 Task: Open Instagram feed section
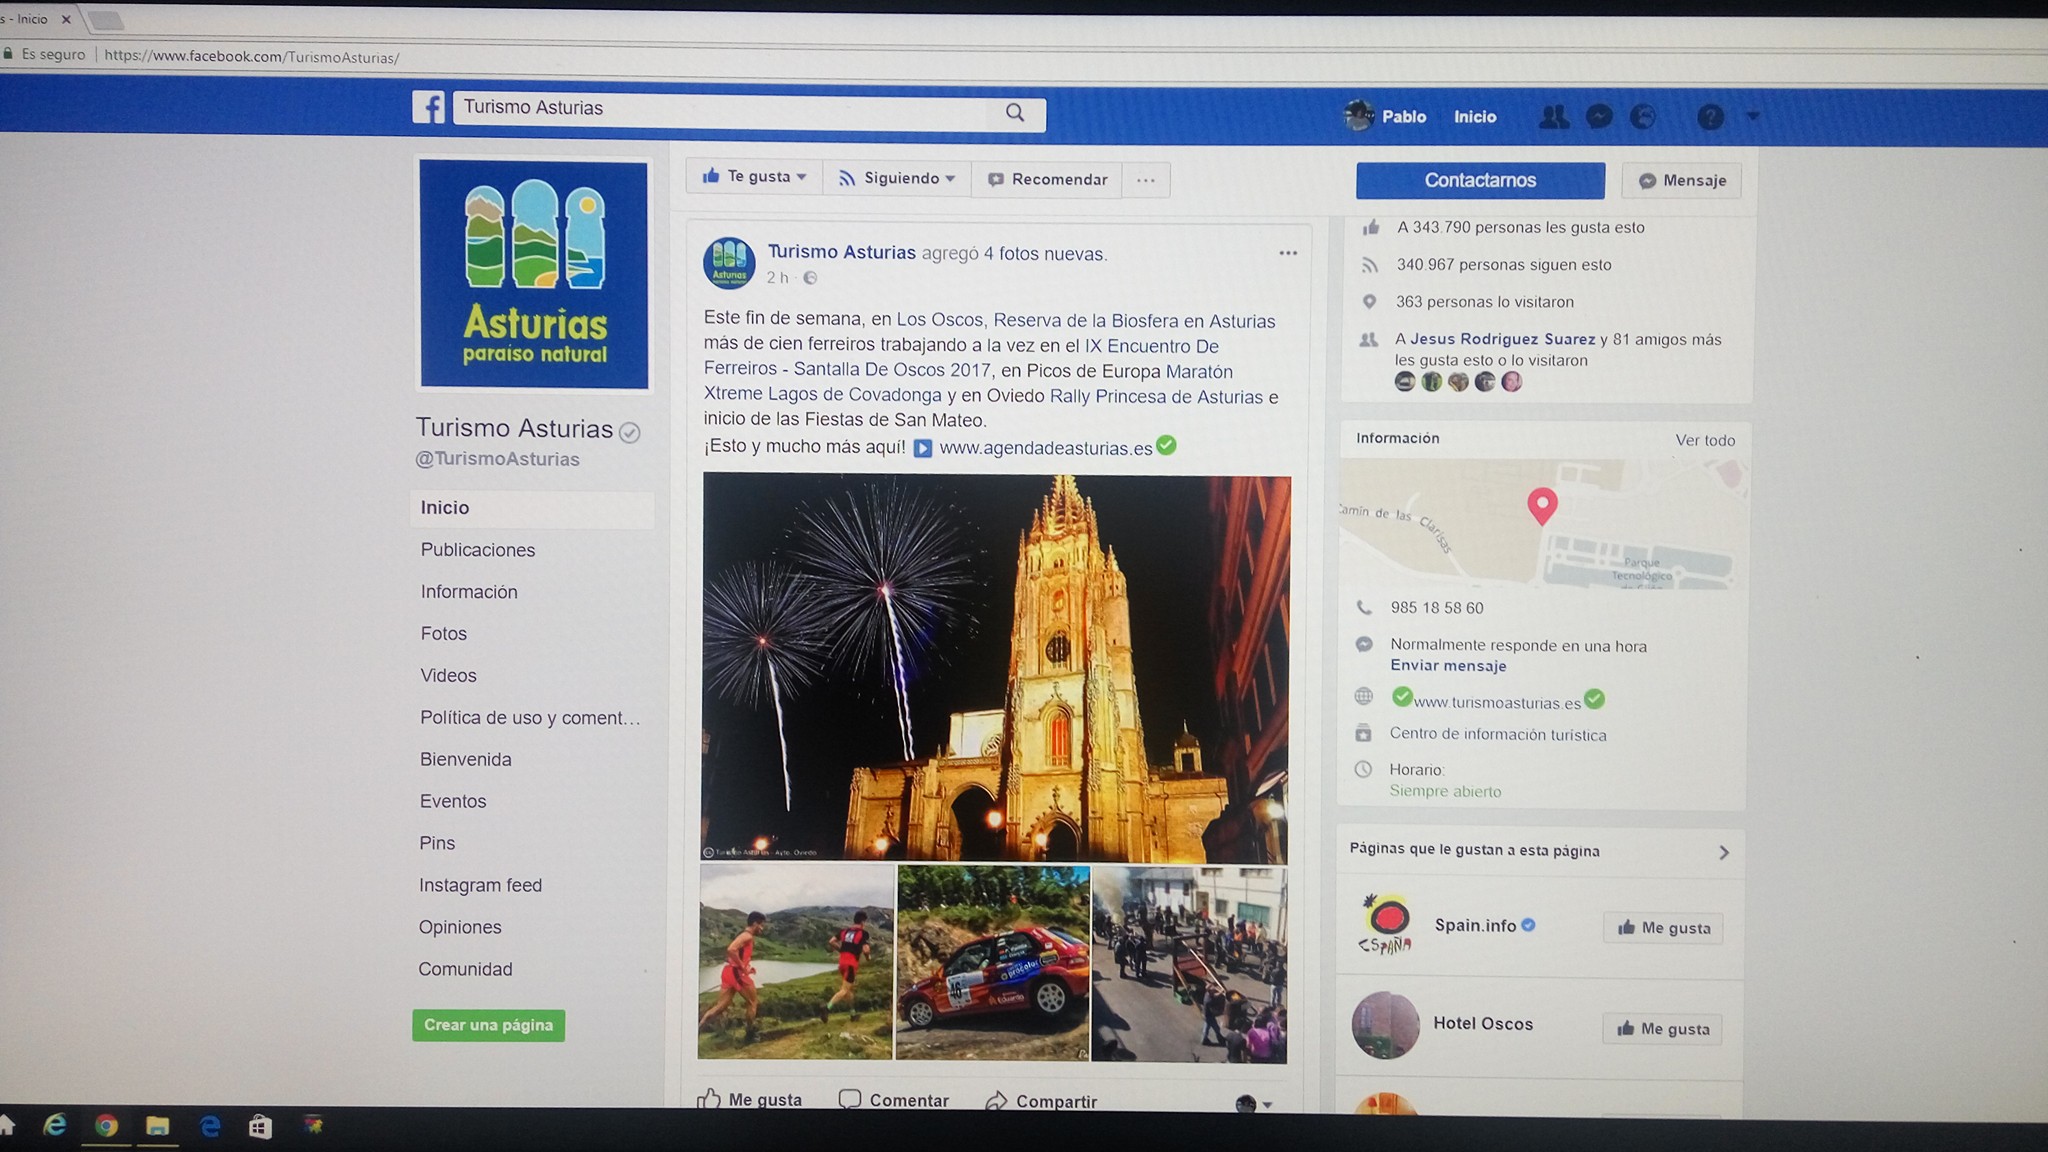(480, 886)
